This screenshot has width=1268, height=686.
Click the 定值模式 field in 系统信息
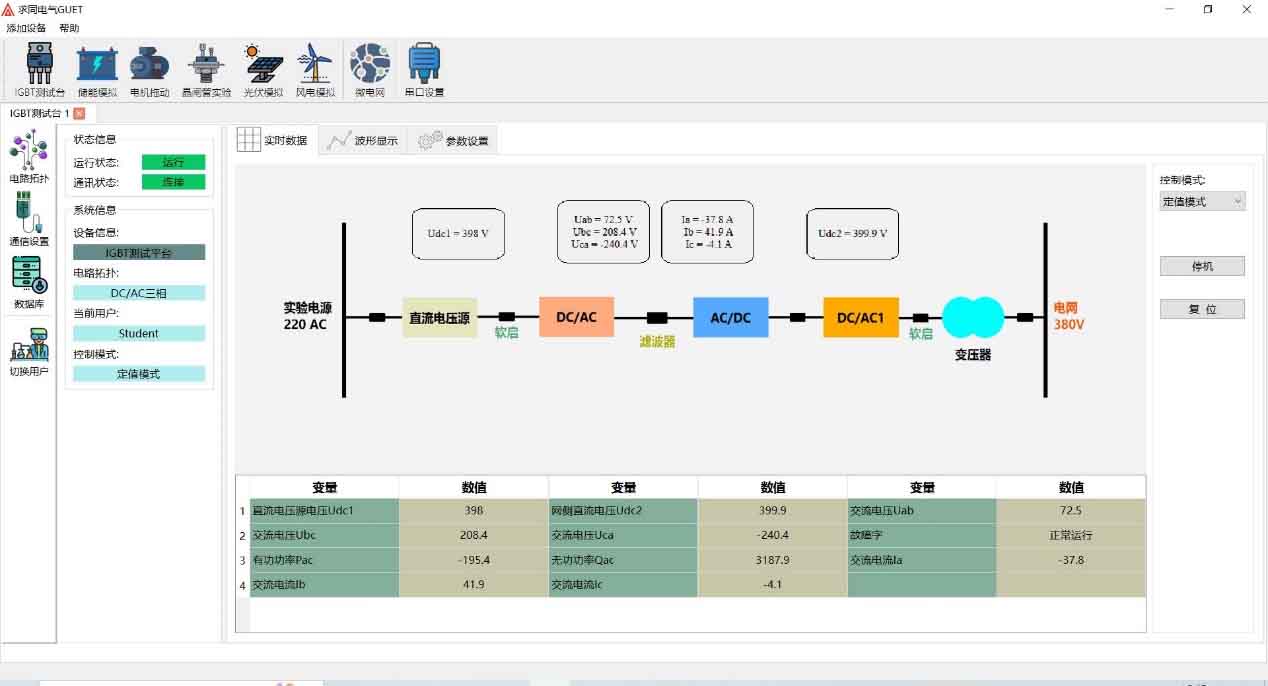(x=139, y=373)
